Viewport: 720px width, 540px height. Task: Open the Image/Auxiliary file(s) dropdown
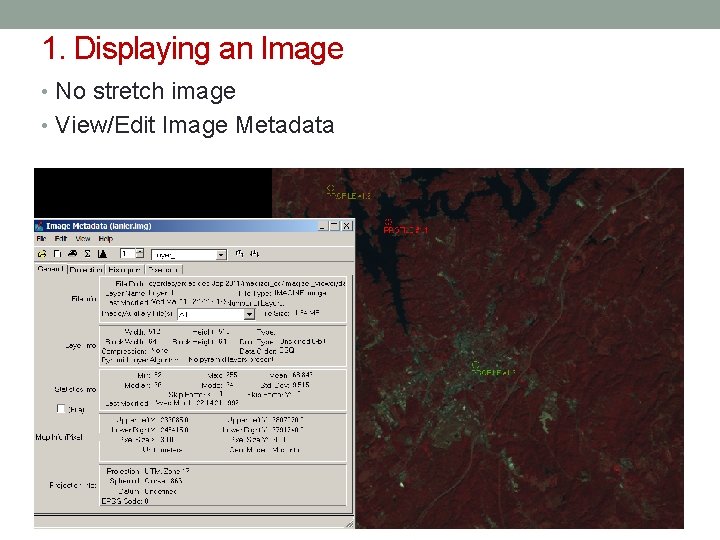(249, 315)
